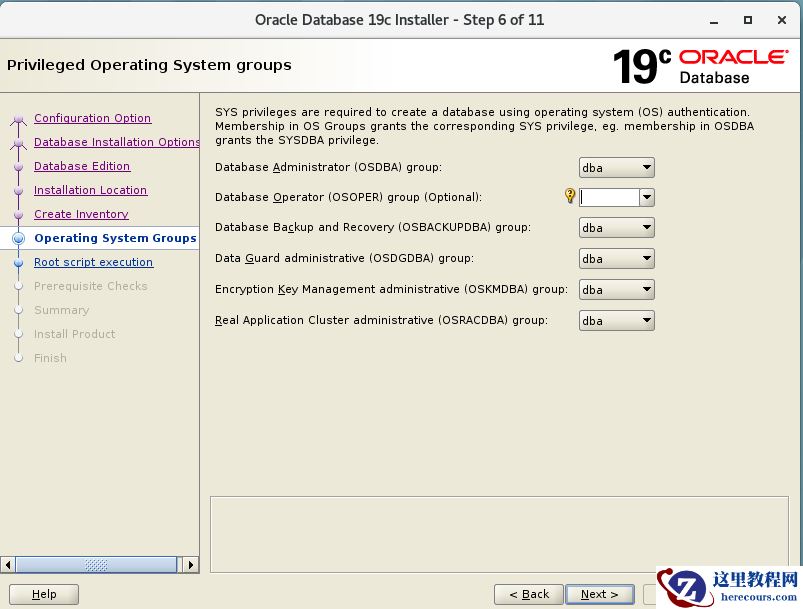
Task: Expand the OSOPER group dropdown arrow
Action: 647,197
